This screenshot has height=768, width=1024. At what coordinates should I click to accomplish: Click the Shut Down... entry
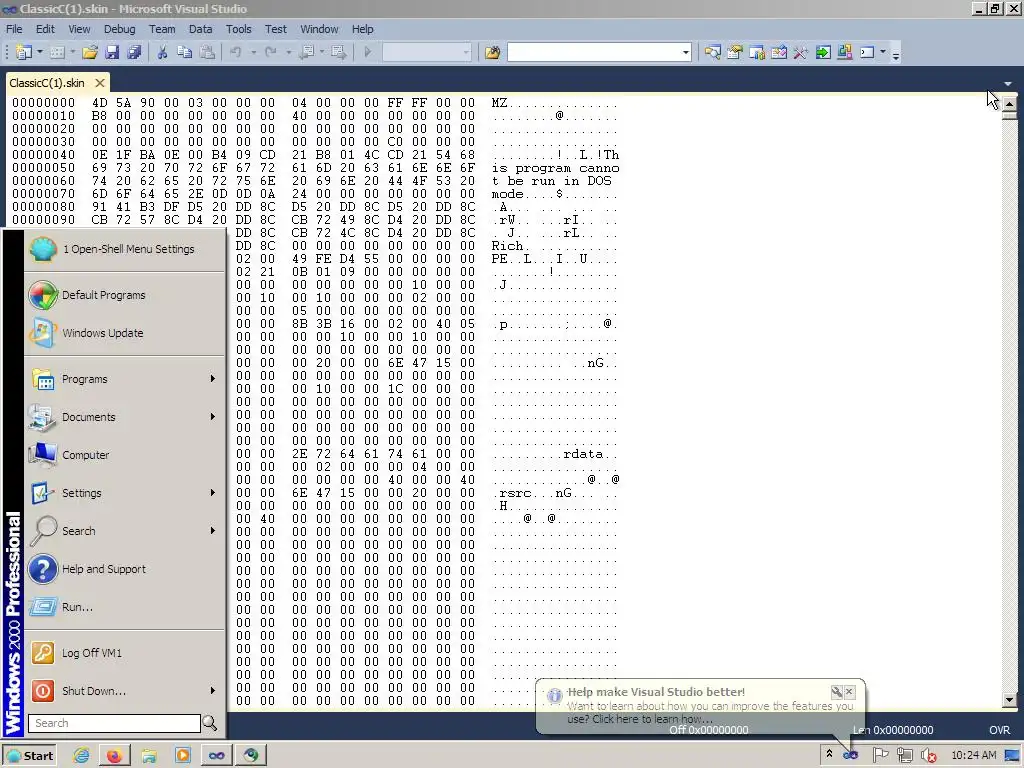[123, 690]
